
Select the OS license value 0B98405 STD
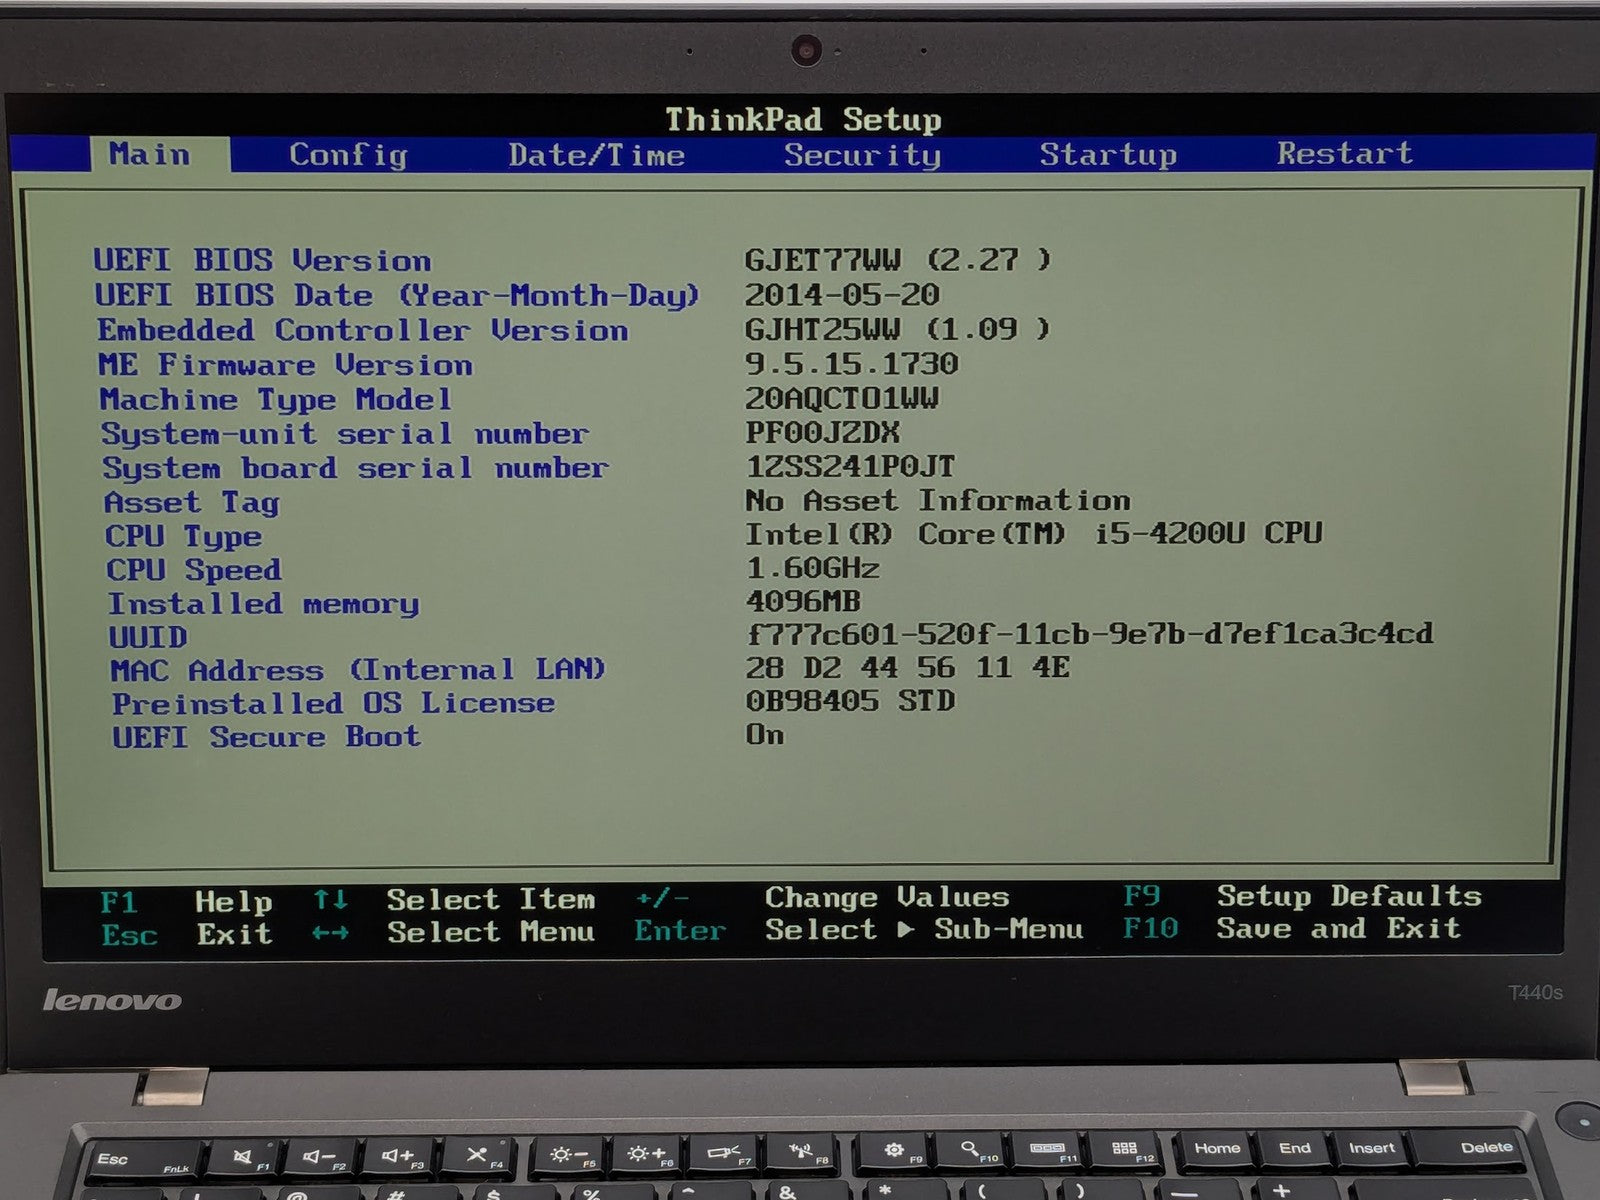point(851,701)
